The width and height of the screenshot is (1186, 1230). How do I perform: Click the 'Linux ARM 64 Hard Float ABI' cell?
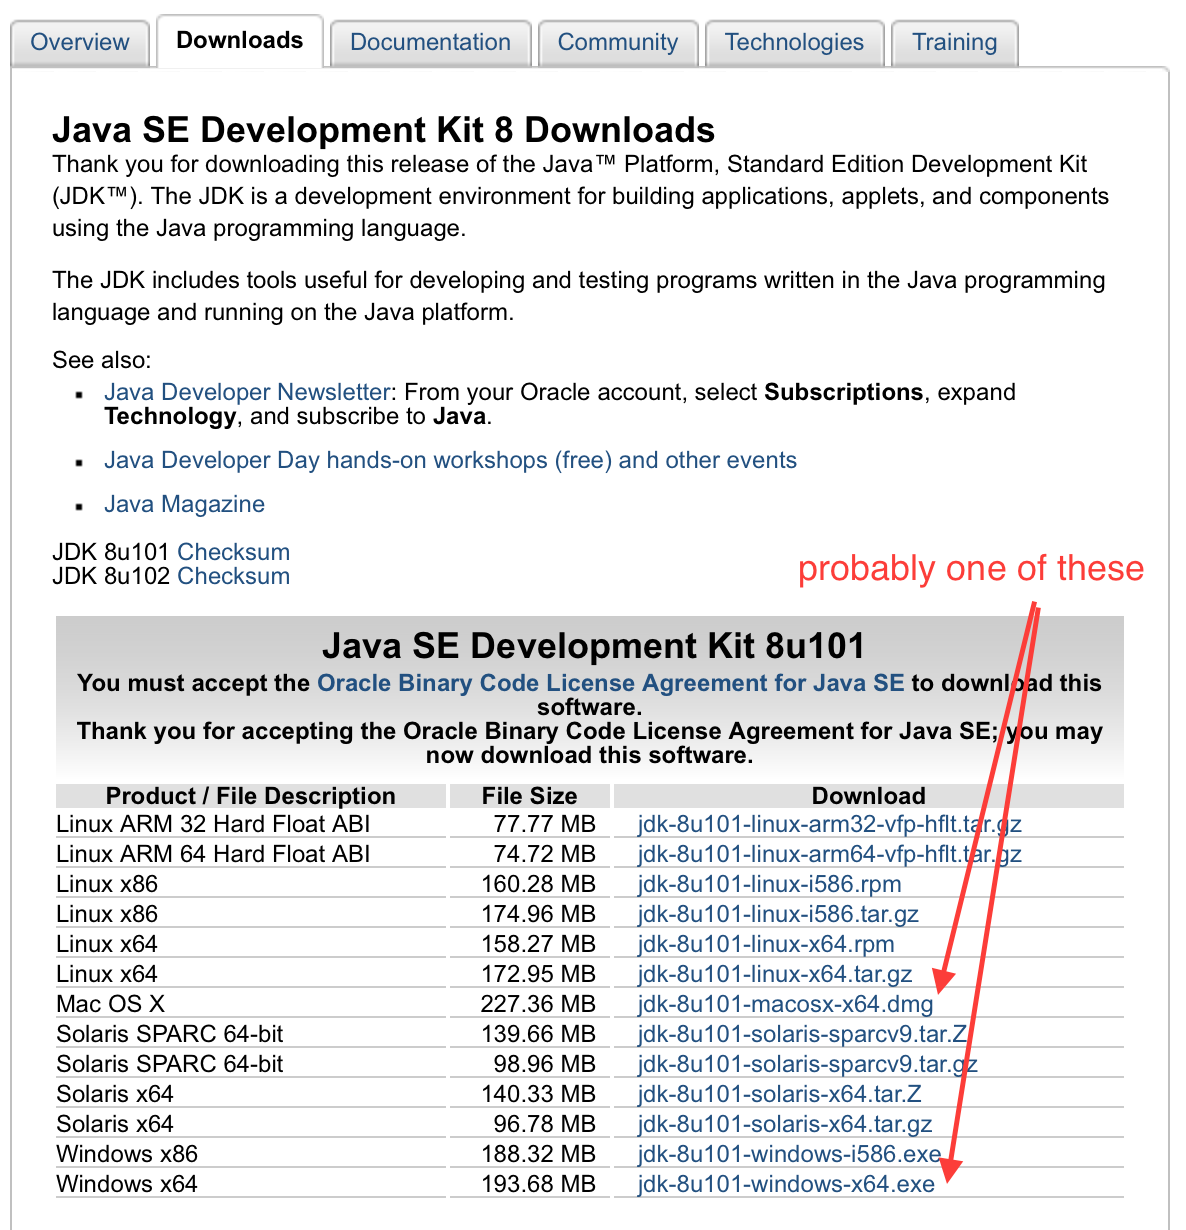tap(250, 854)
